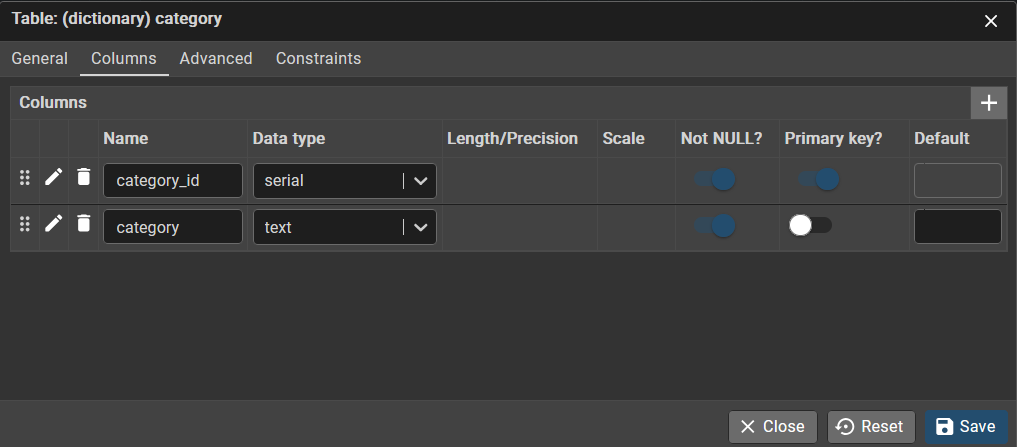
Task: Toggle Not NULL for category column
Action: [715, 226]
